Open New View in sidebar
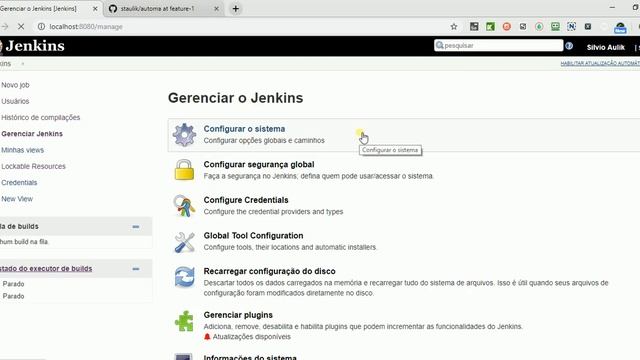Image resolution: width=640 pixels, height=360 pixels. (x=17, y=199)
